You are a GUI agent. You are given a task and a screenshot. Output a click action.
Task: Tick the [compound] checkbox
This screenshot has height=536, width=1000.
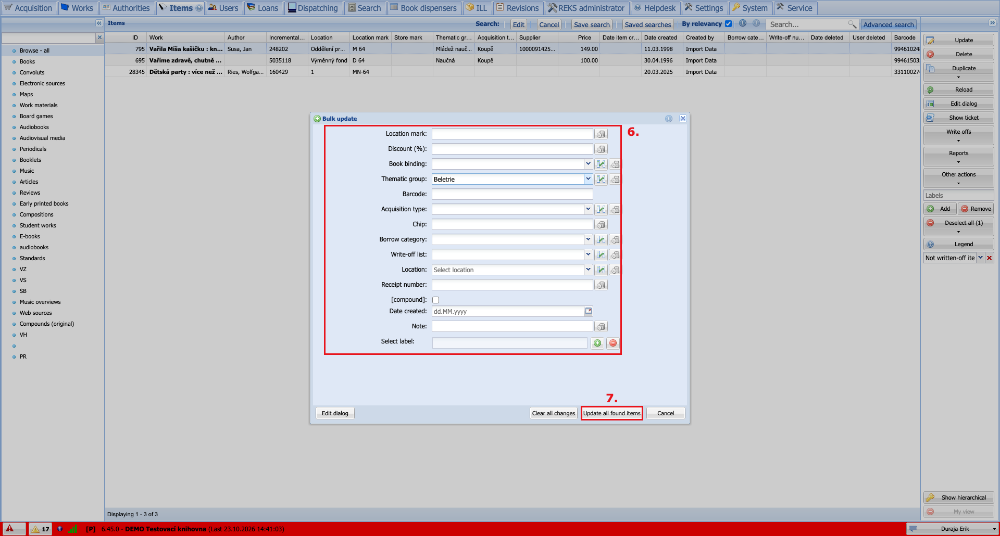(x=436, y=300)
